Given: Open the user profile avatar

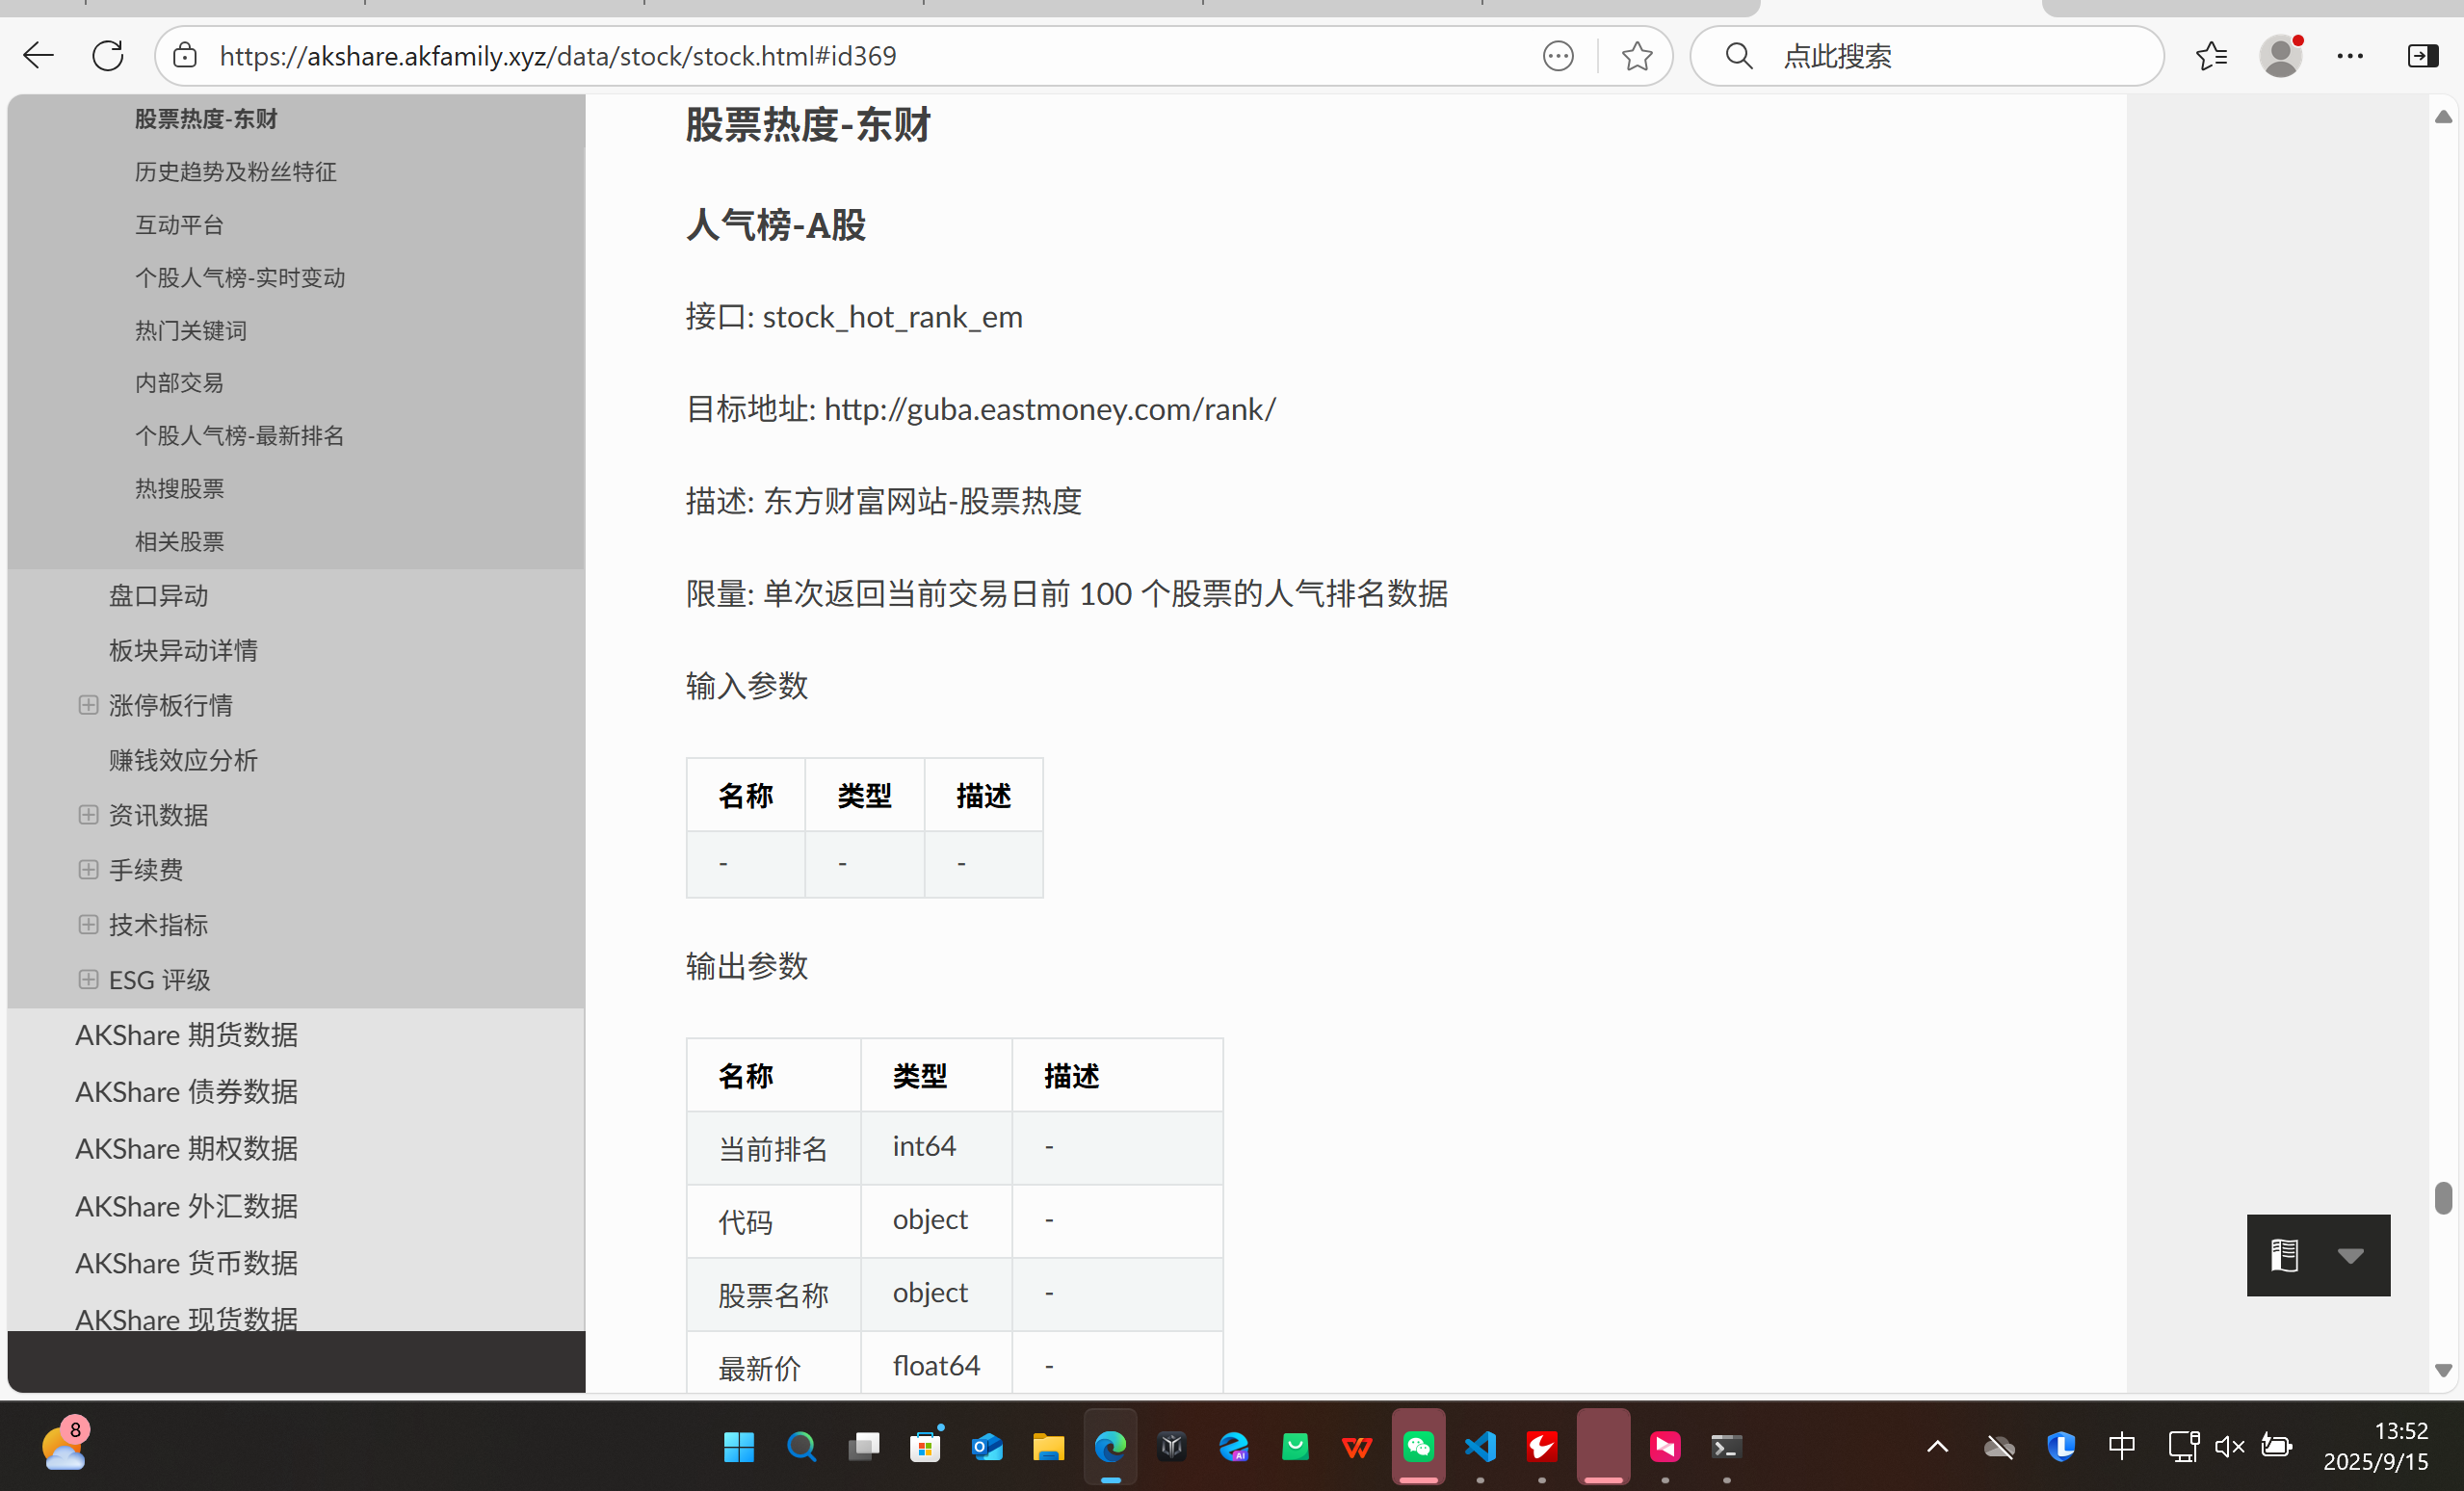Looking at the screenshot, I should (x=2281, y=56).
